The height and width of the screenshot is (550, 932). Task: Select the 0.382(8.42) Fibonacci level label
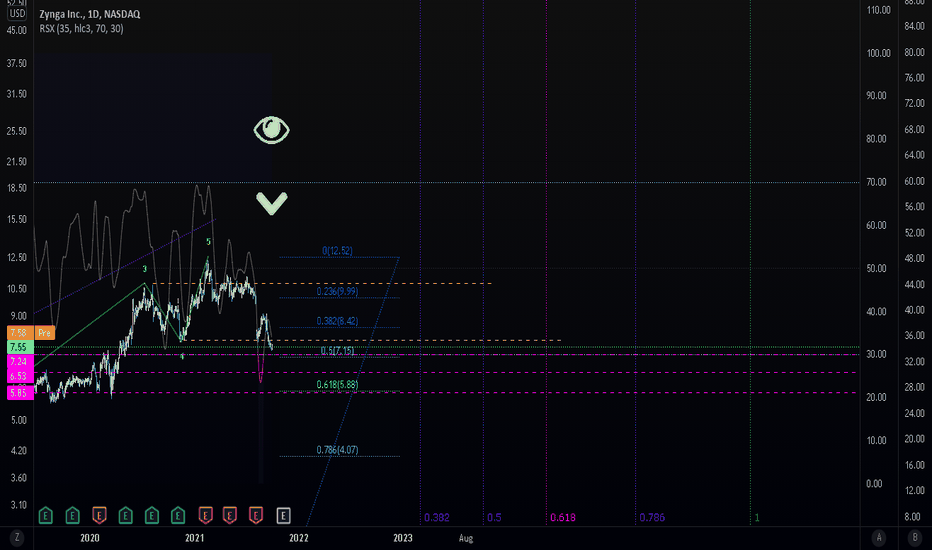(337, 321)
